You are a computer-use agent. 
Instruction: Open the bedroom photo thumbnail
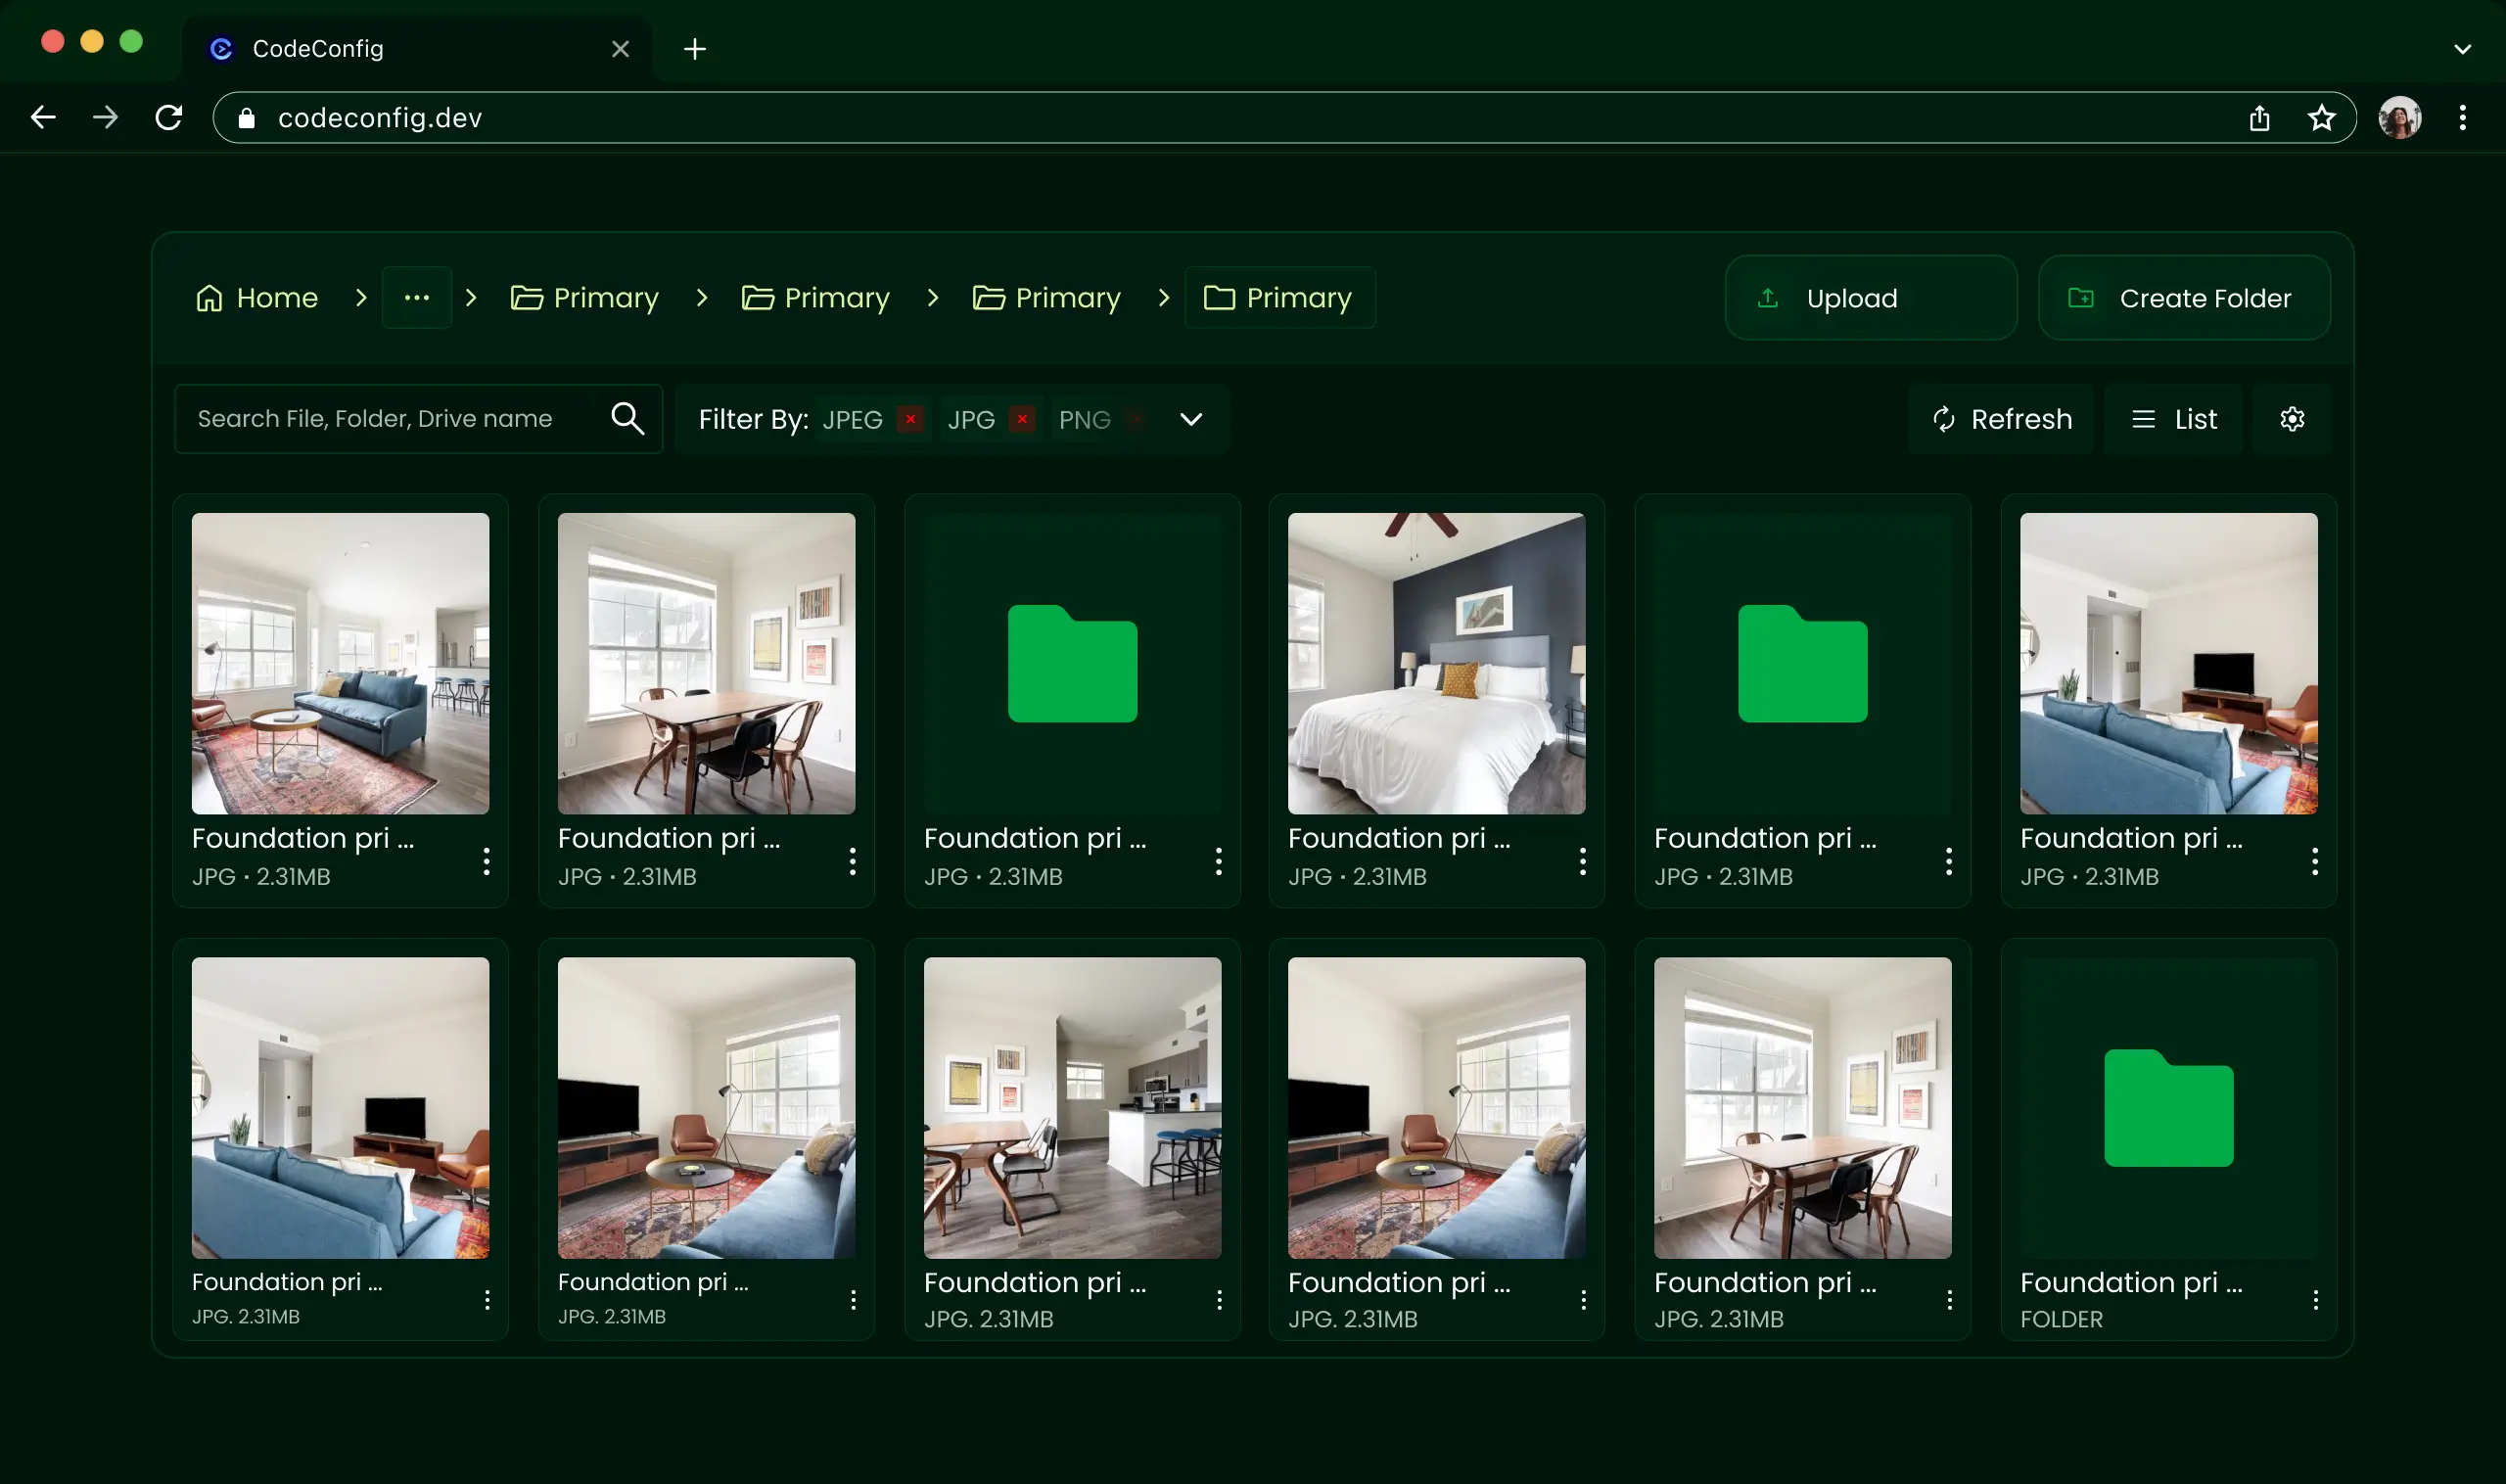1436,663
